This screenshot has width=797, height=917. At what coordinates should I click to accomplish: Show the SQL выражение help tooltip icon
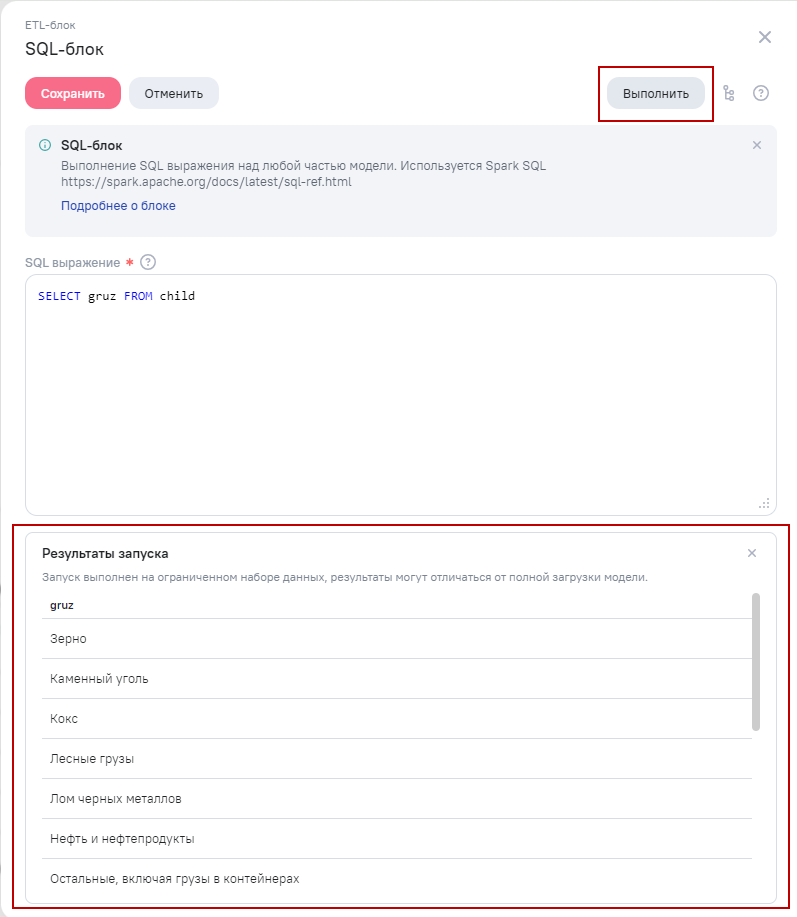(148, 262)
